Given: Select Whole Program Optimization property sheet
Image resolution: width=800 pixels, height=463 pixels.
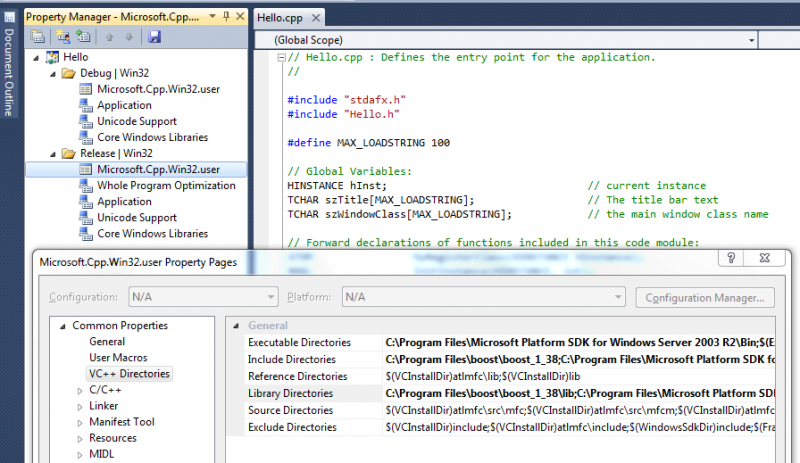Looking at the screenshot, I should [166, 185].
